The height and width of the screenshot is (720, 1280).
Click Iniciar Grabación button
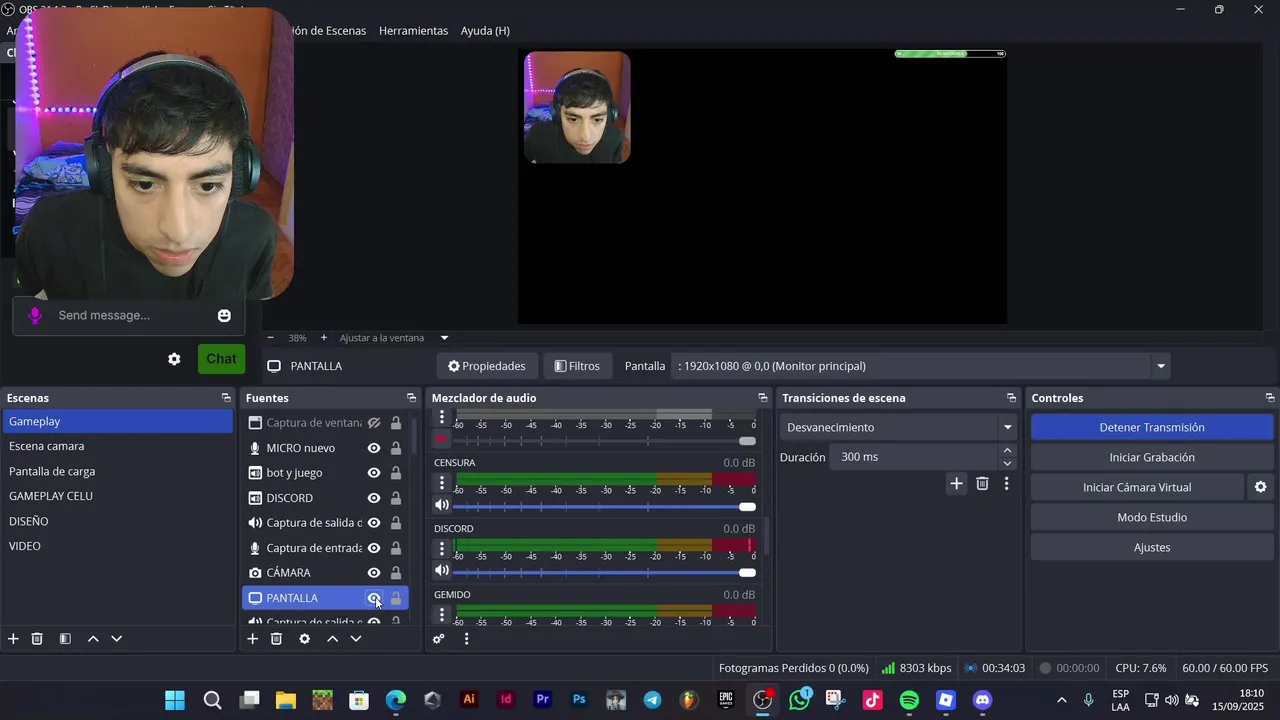(x=1152, y=457)
